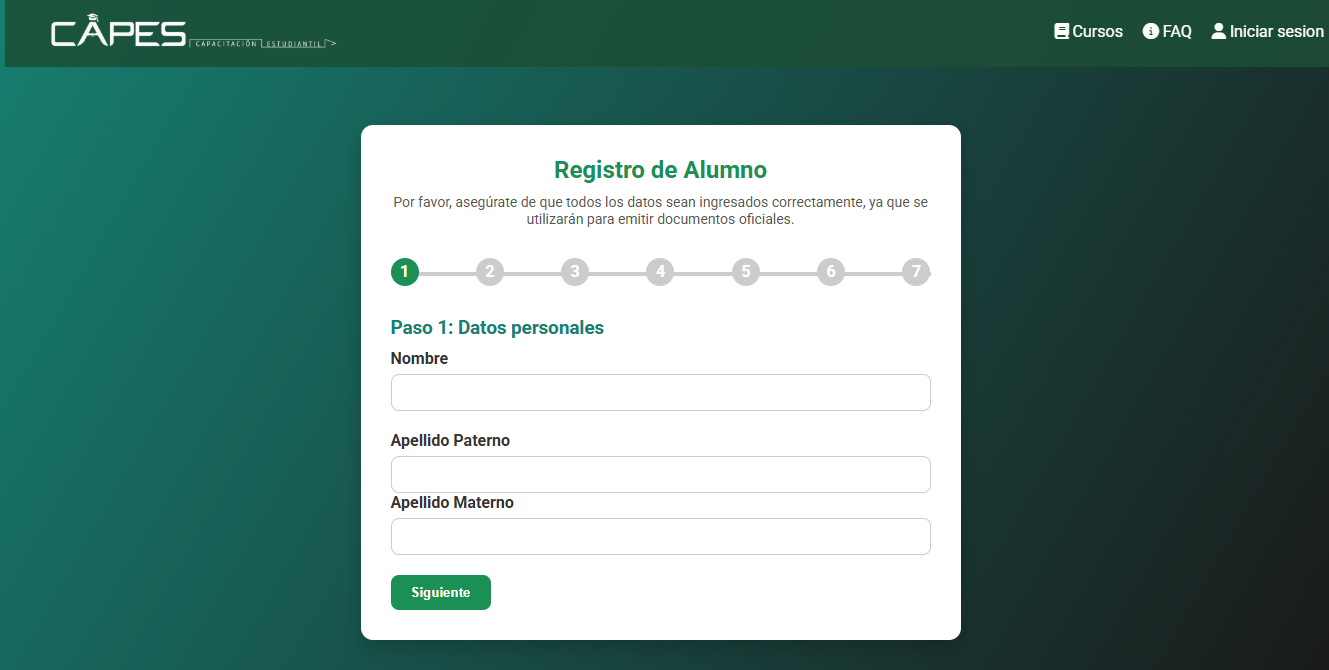Select the green step 1 indicator

[405, 271]
